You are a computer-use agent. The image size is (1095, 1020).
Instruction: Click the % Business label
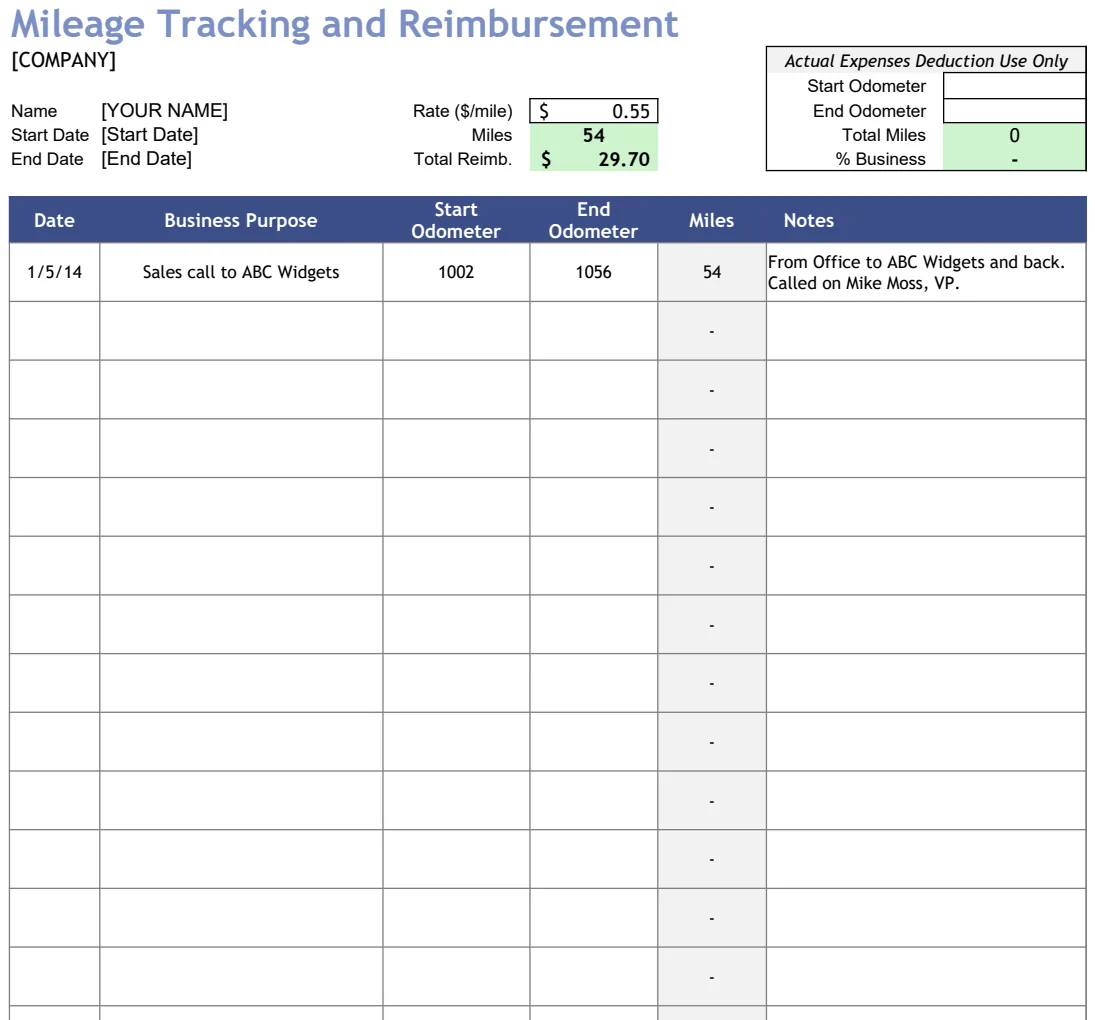coord(881,159)
